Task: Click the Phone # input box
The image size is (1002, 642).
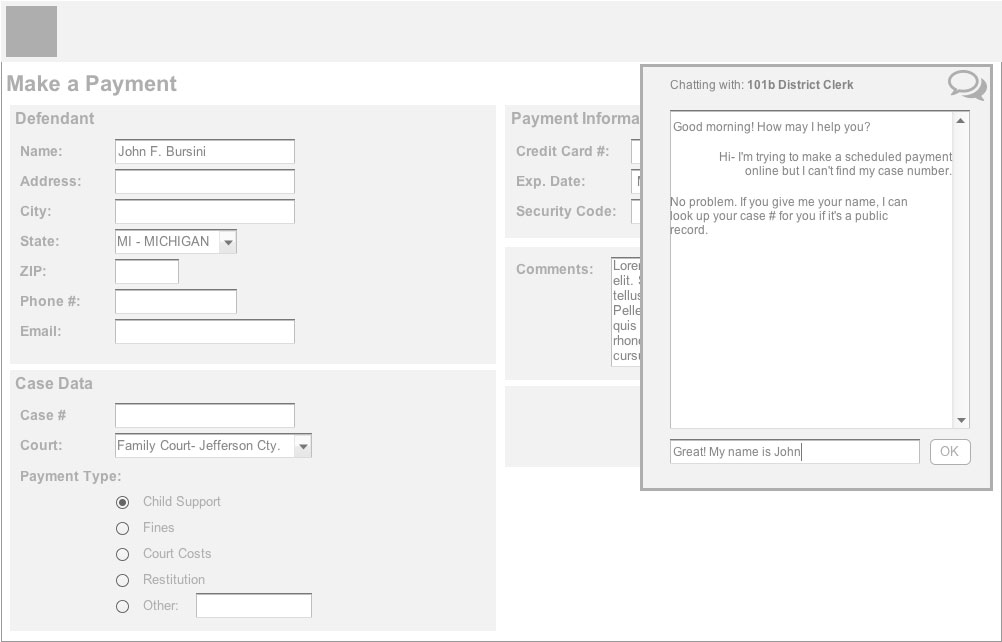Action: [175, 302]
